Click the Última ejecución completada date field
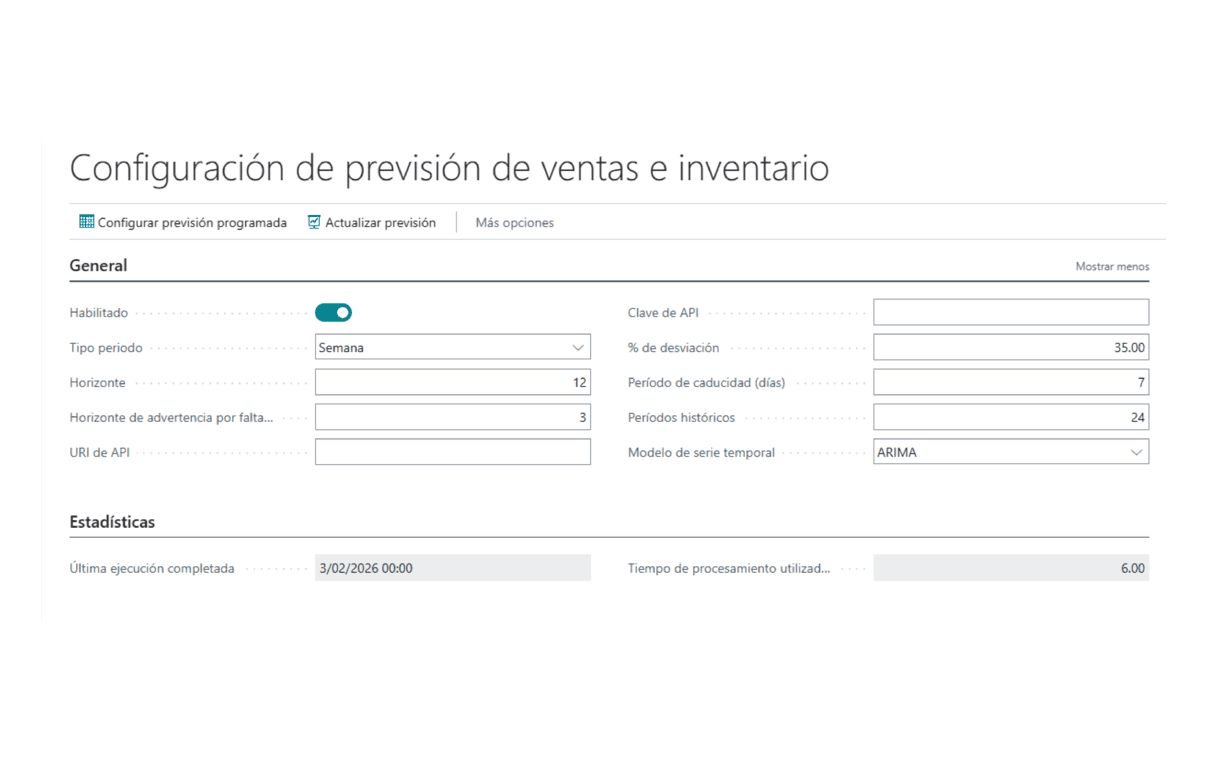The width and height of the screenshot is (1232, 764). pos(452,568)
